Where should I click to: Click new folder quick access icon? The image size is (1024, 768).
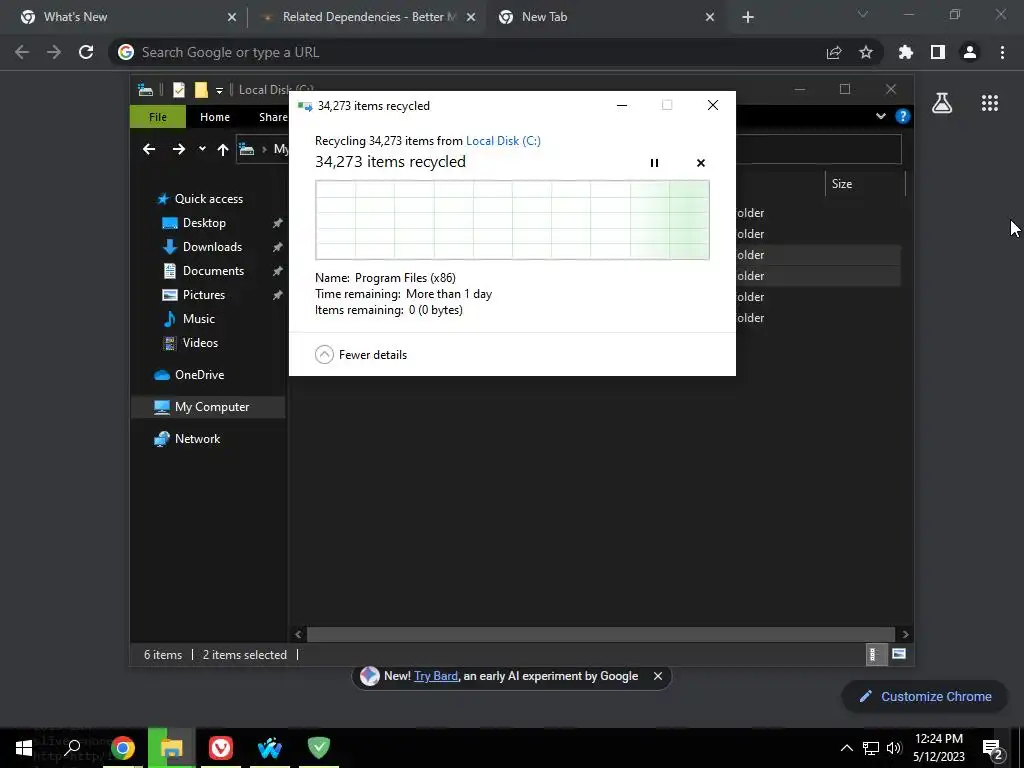201,89
